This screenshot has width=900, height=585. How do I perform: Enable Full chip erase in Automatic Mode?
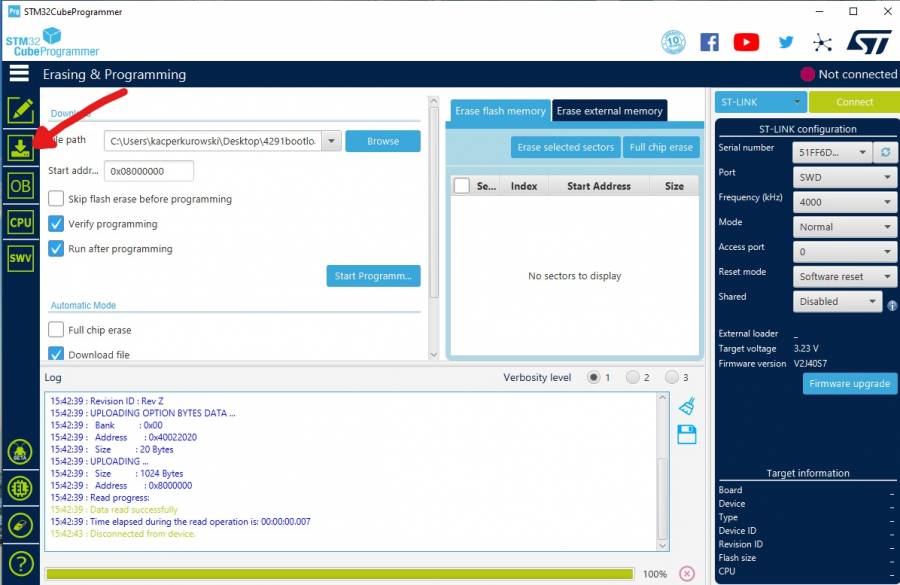click(56, 330)
